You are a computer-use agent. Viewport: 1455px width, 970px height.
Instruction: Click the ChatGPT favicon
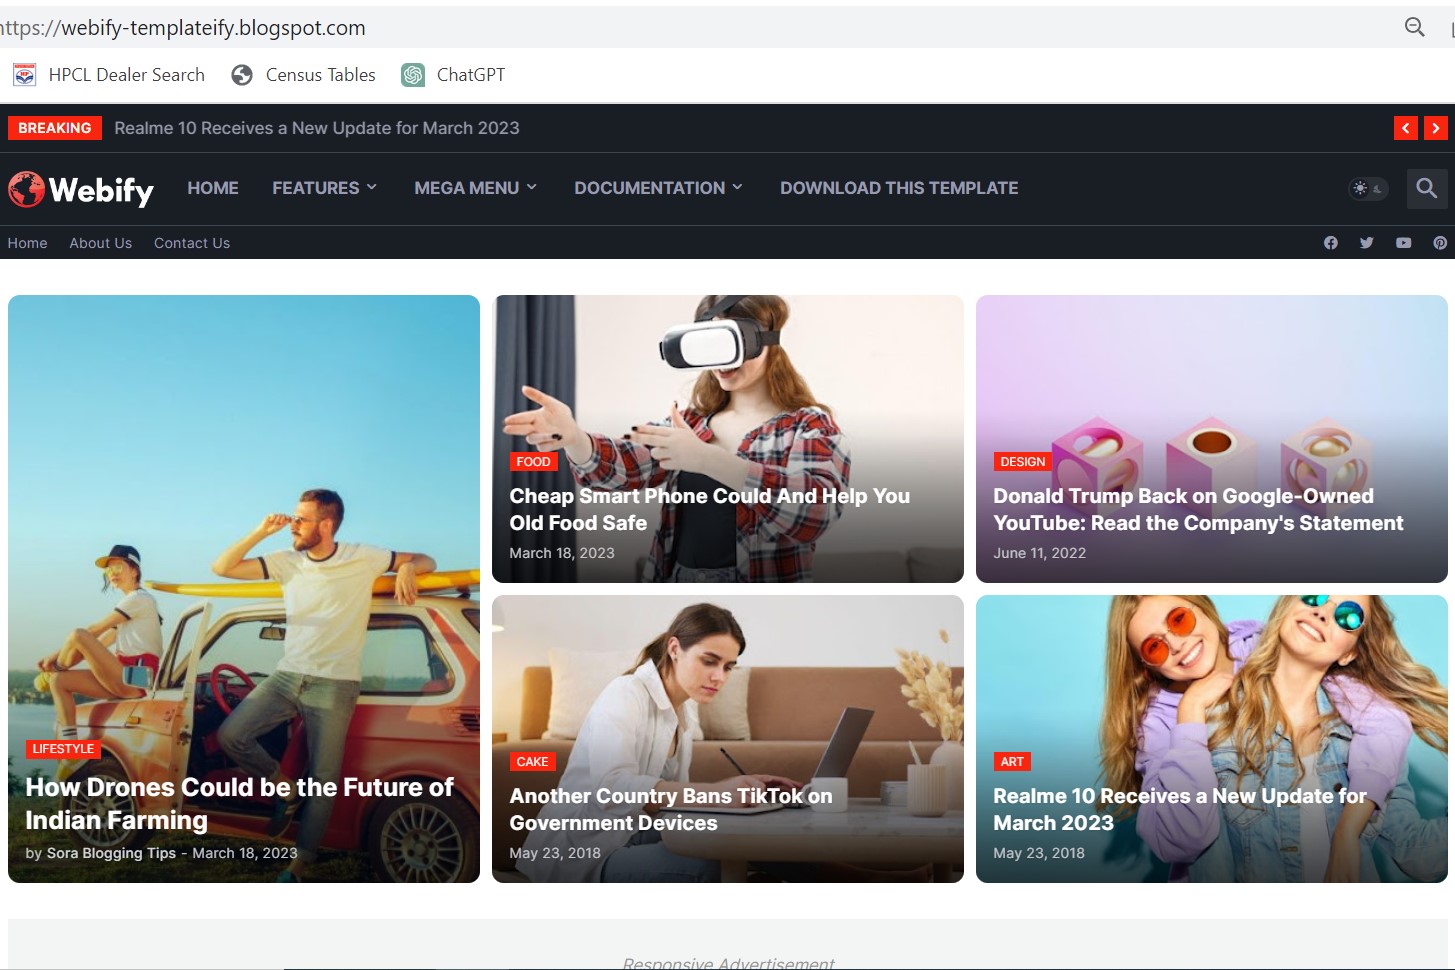[x=413, y=75]
